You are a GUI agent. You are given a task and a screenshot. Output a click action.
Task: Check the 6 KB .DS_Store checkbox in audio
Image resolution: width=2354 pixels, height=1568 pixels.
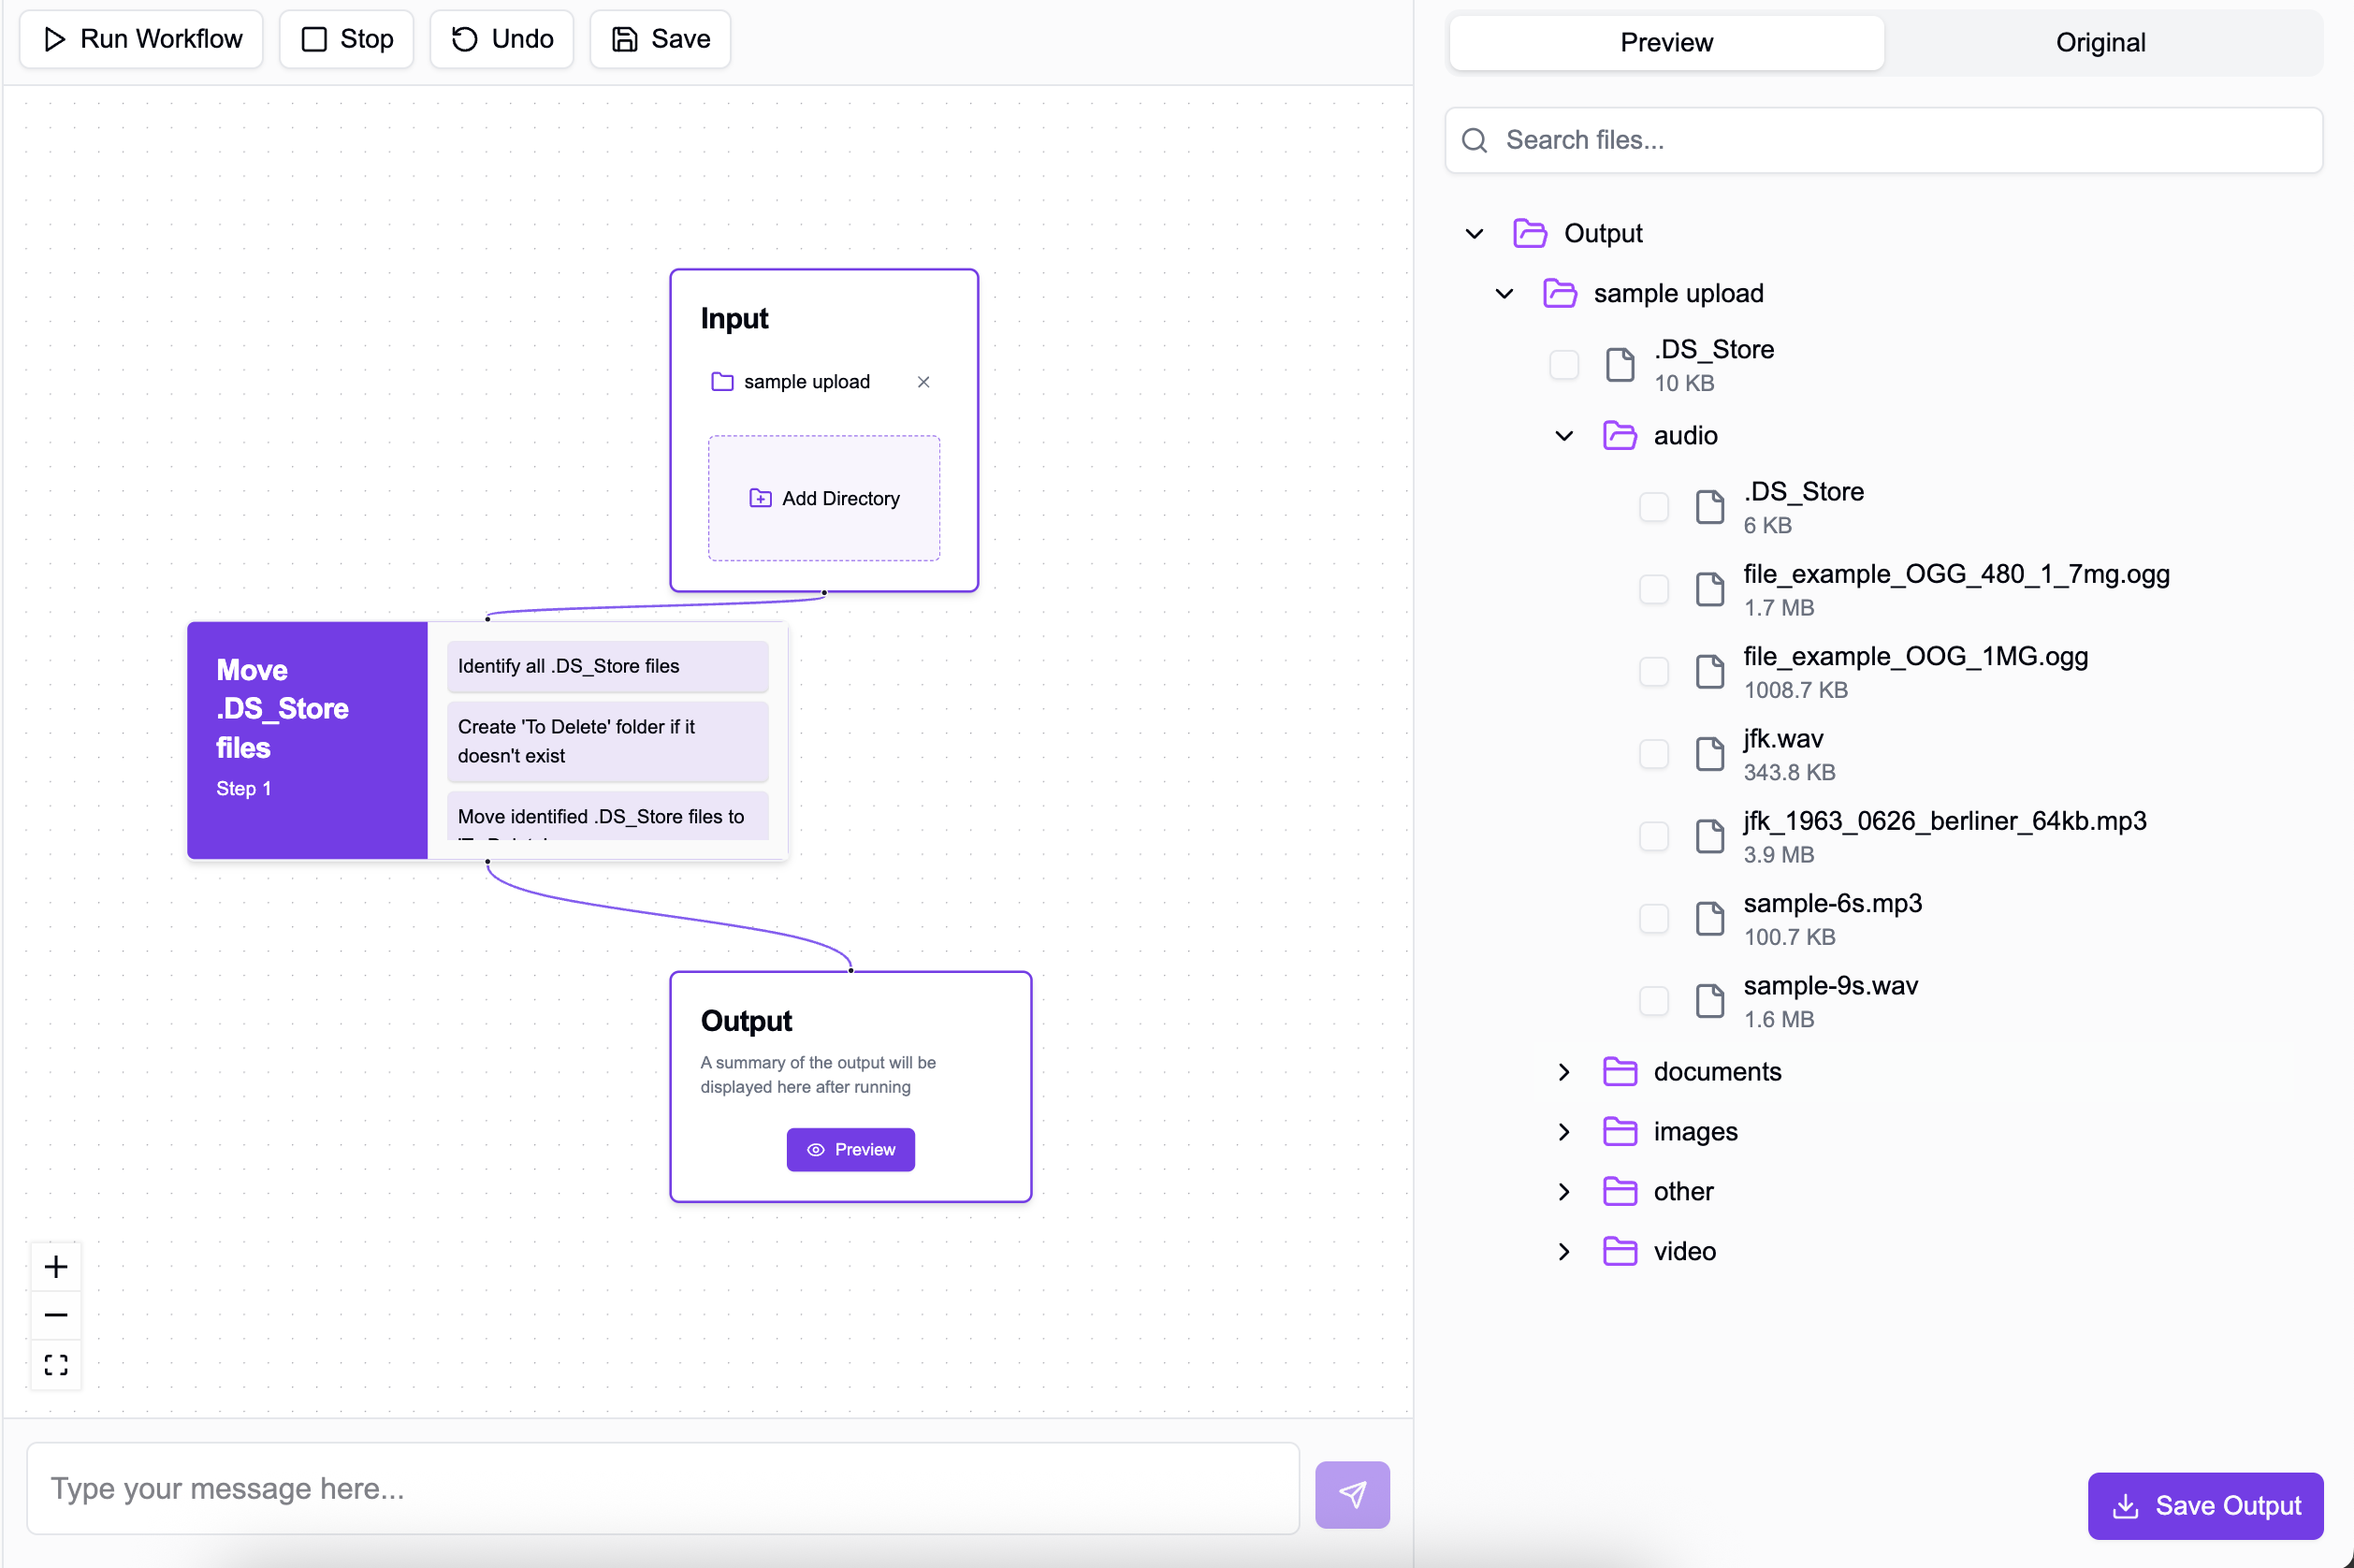tap(1654, 507)
